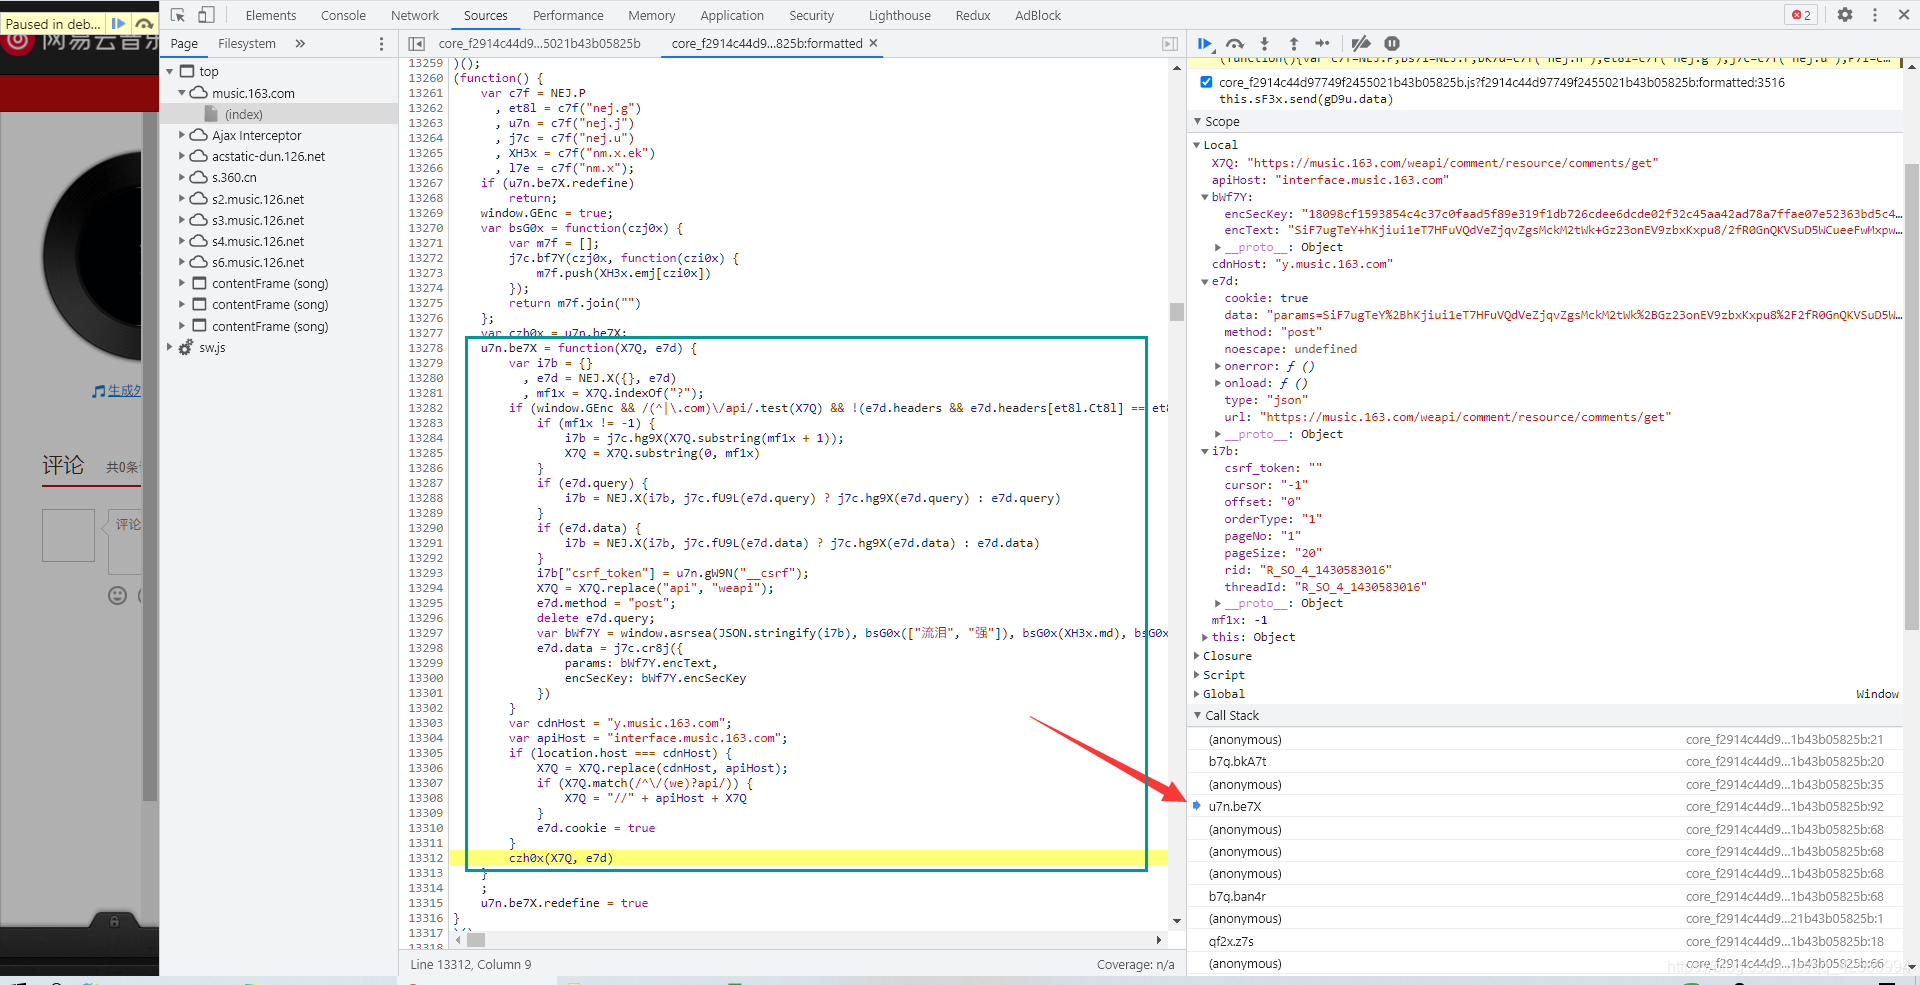Select the inspect element picker tool
Screen dimensions: 1920x985
(178, 15)
